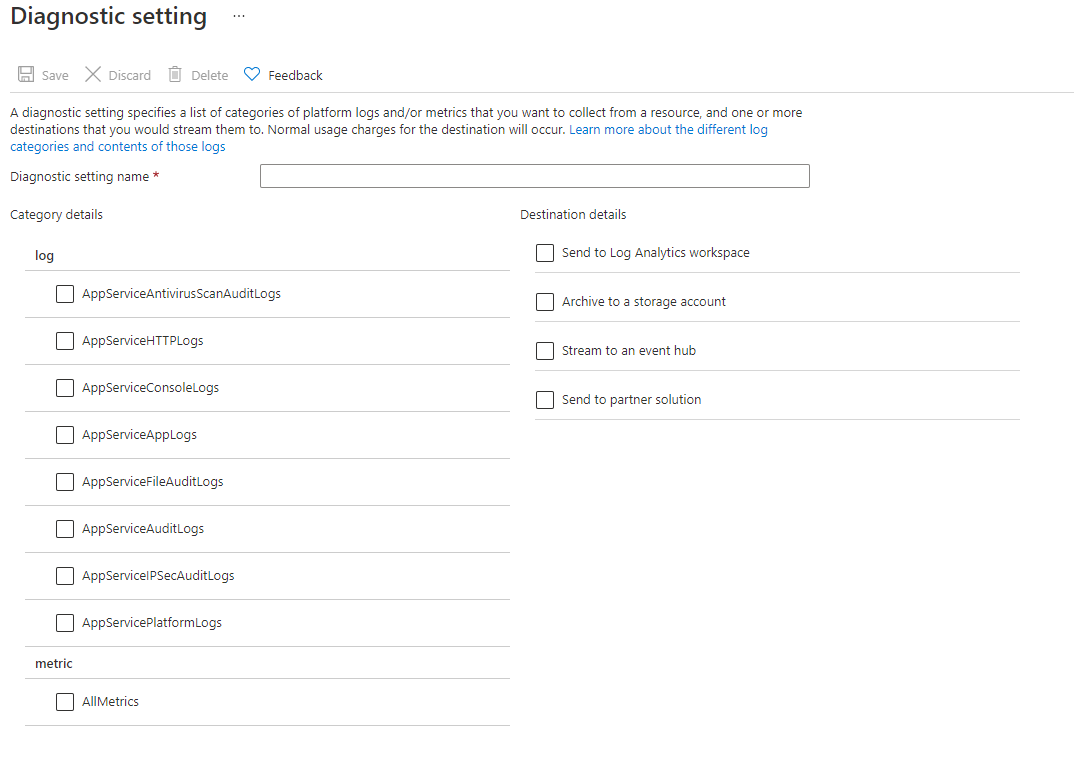Enable AppServiceFileAuditLogs checkbox

65,482
